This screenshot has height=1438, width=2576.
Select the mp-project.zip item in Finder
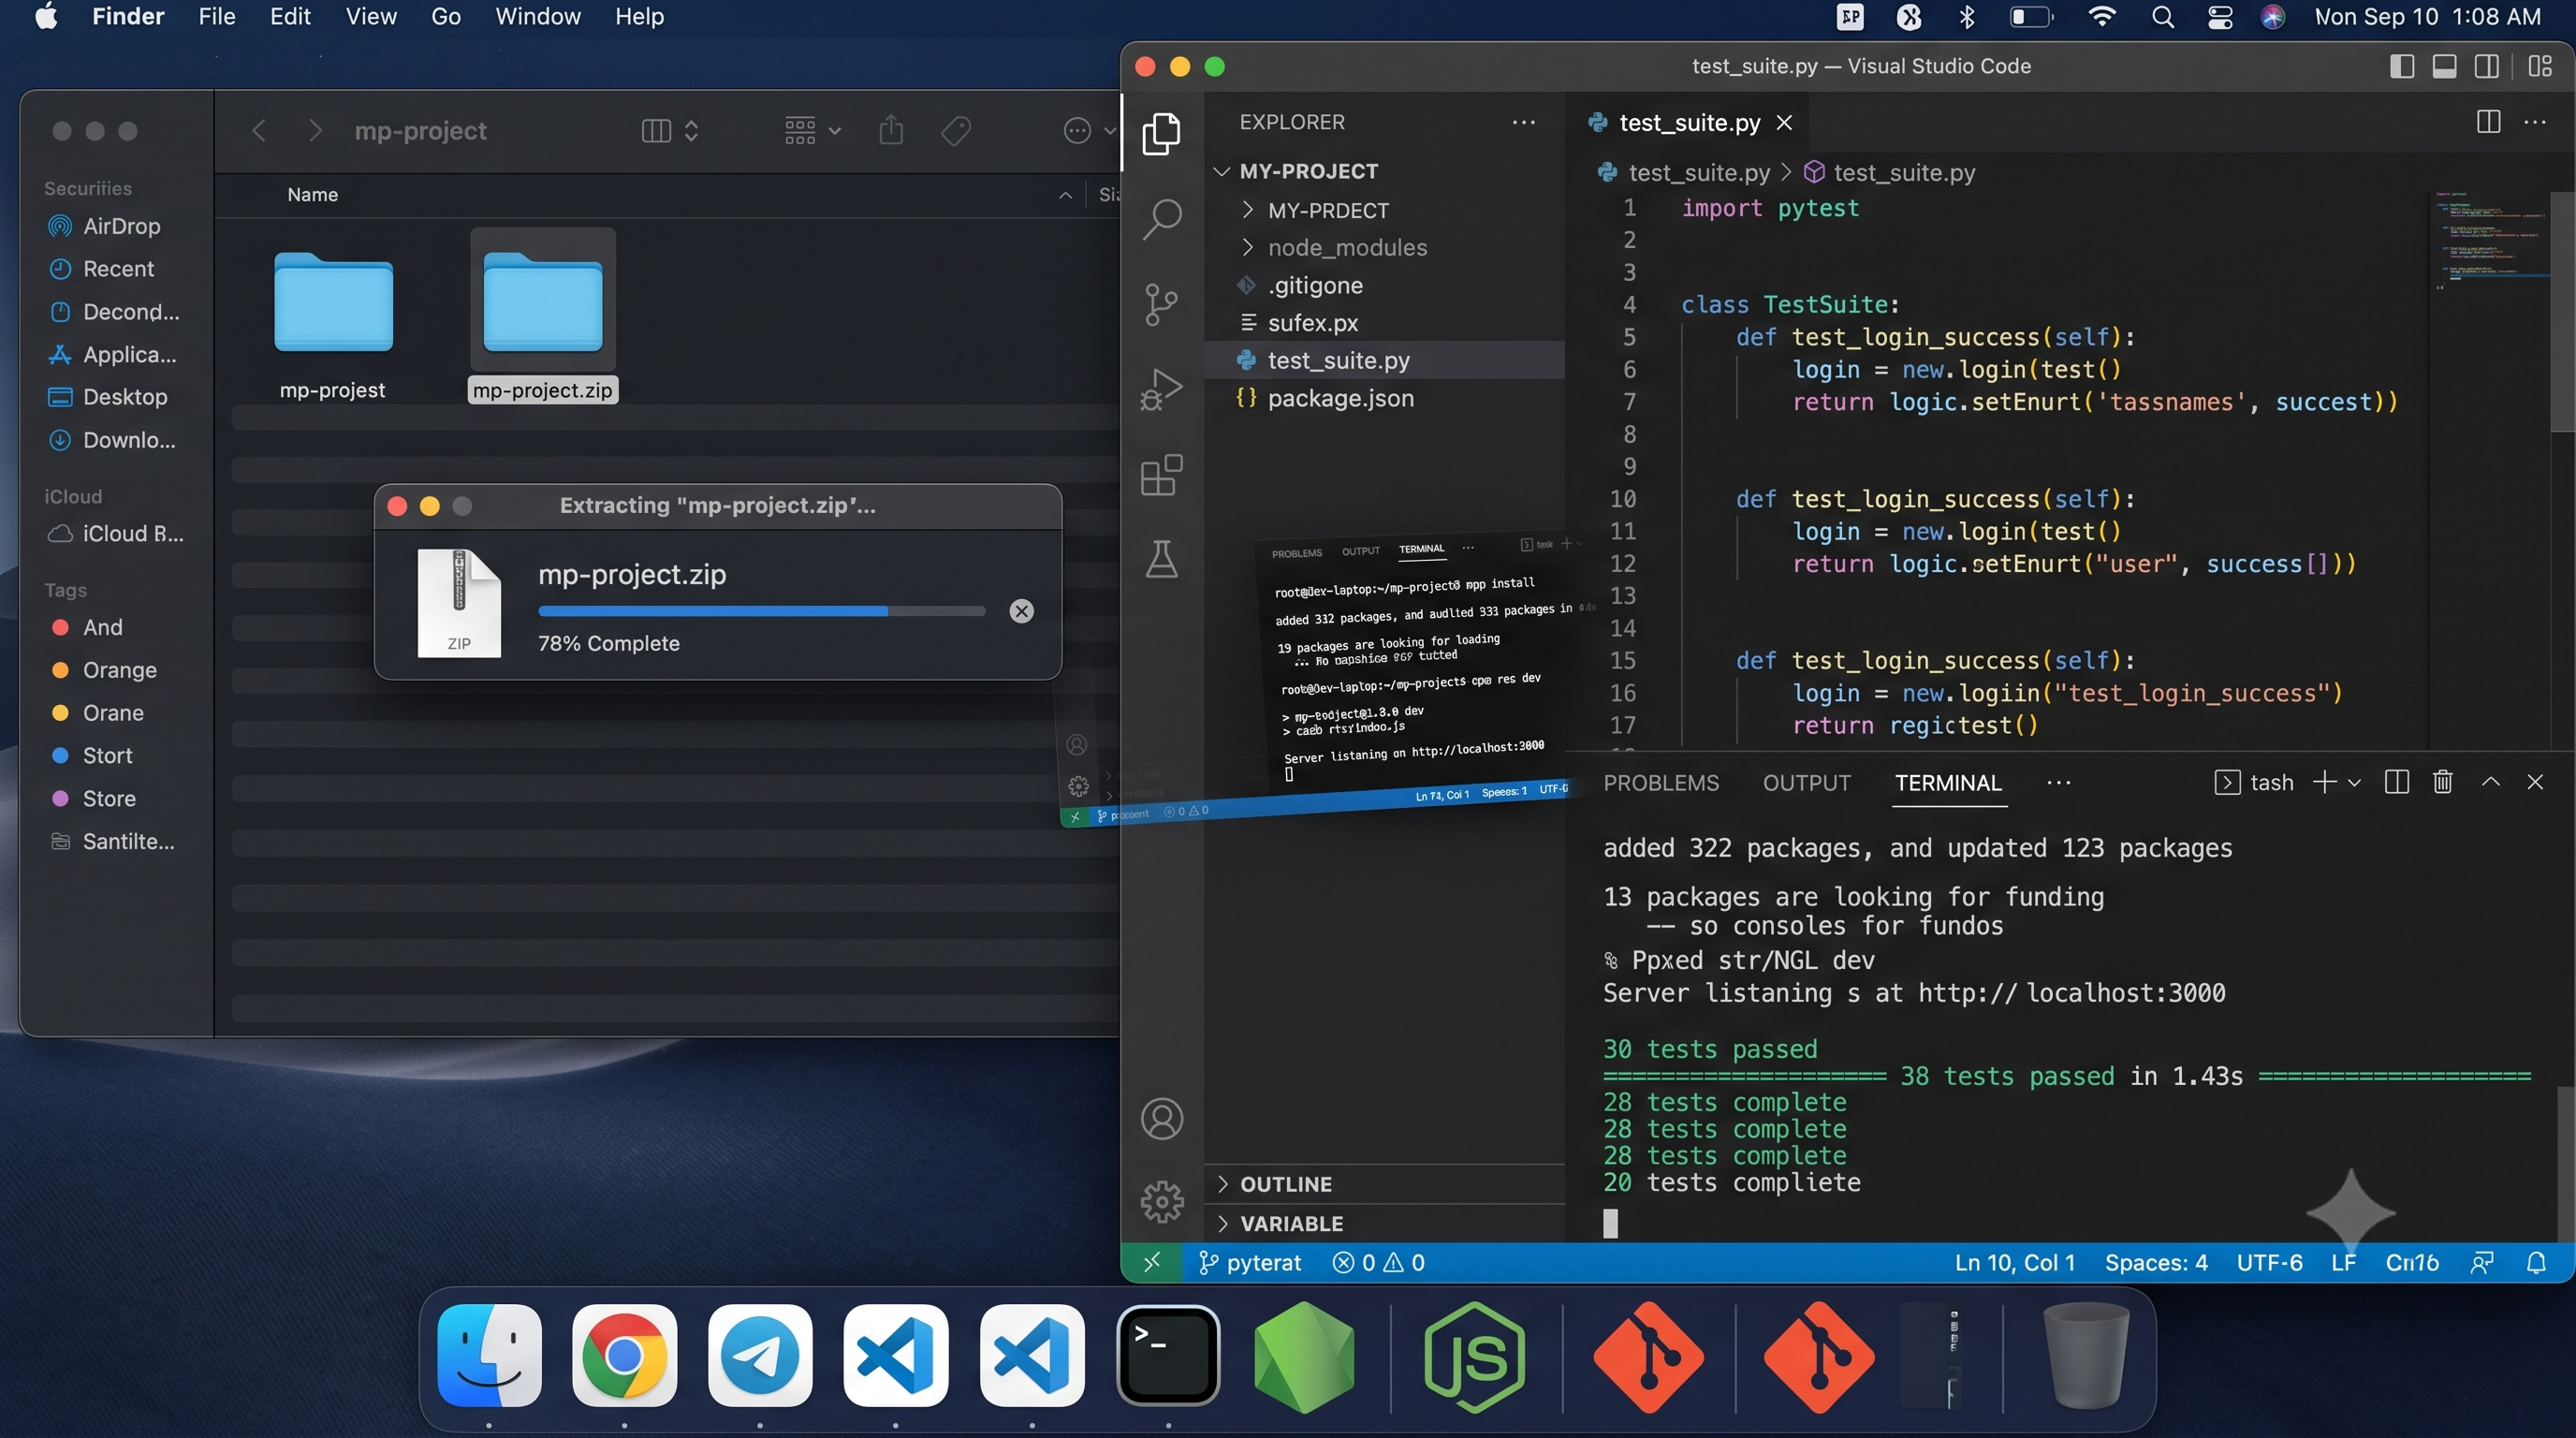pyautogui.click(x=542, y=316)
